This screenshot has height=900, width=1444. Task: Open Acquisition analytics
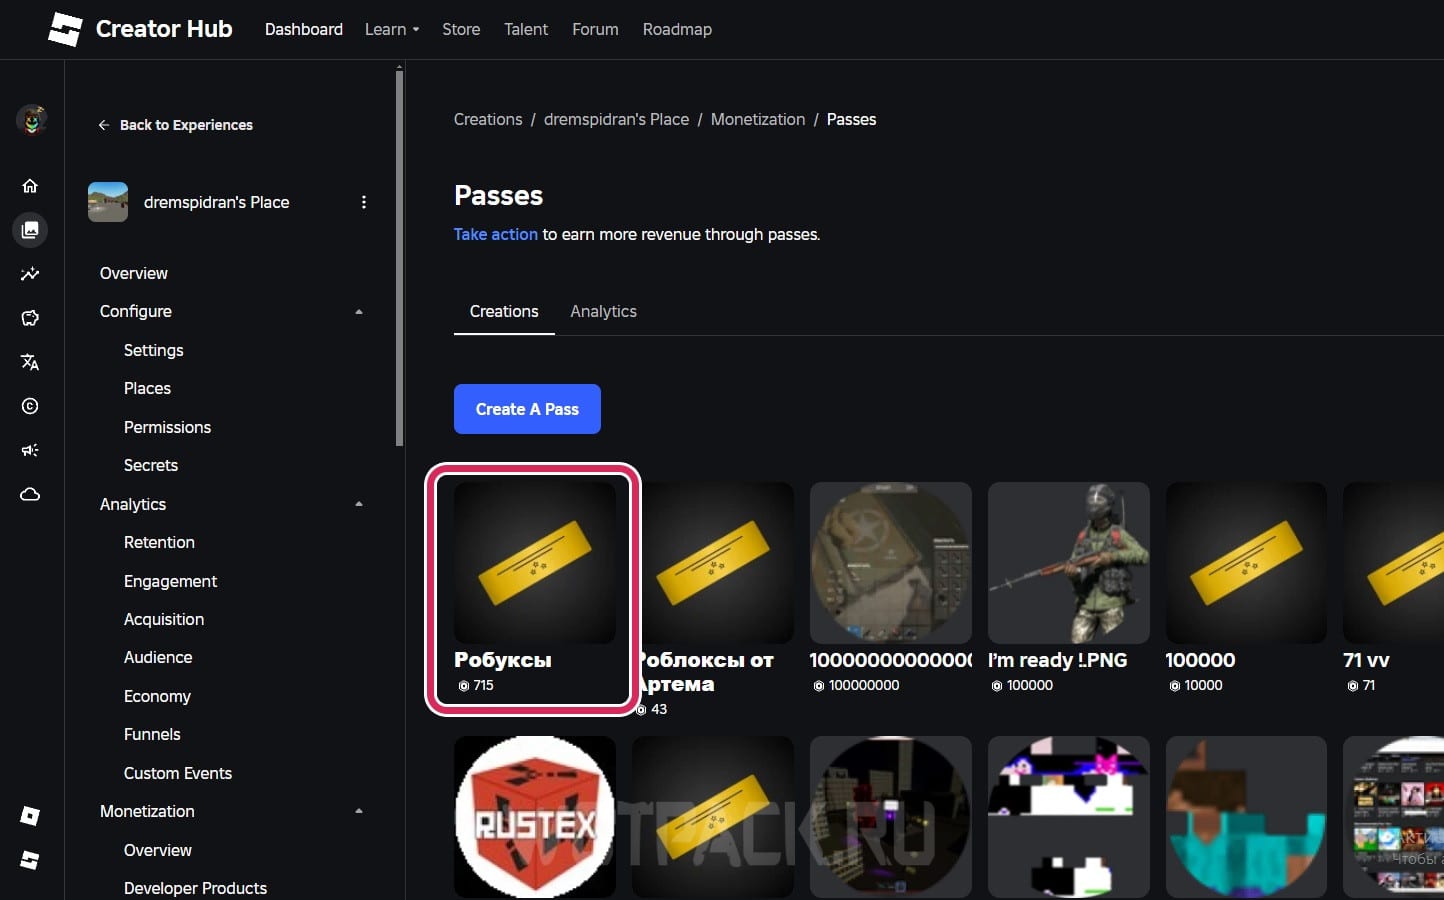tap(164, 619)
